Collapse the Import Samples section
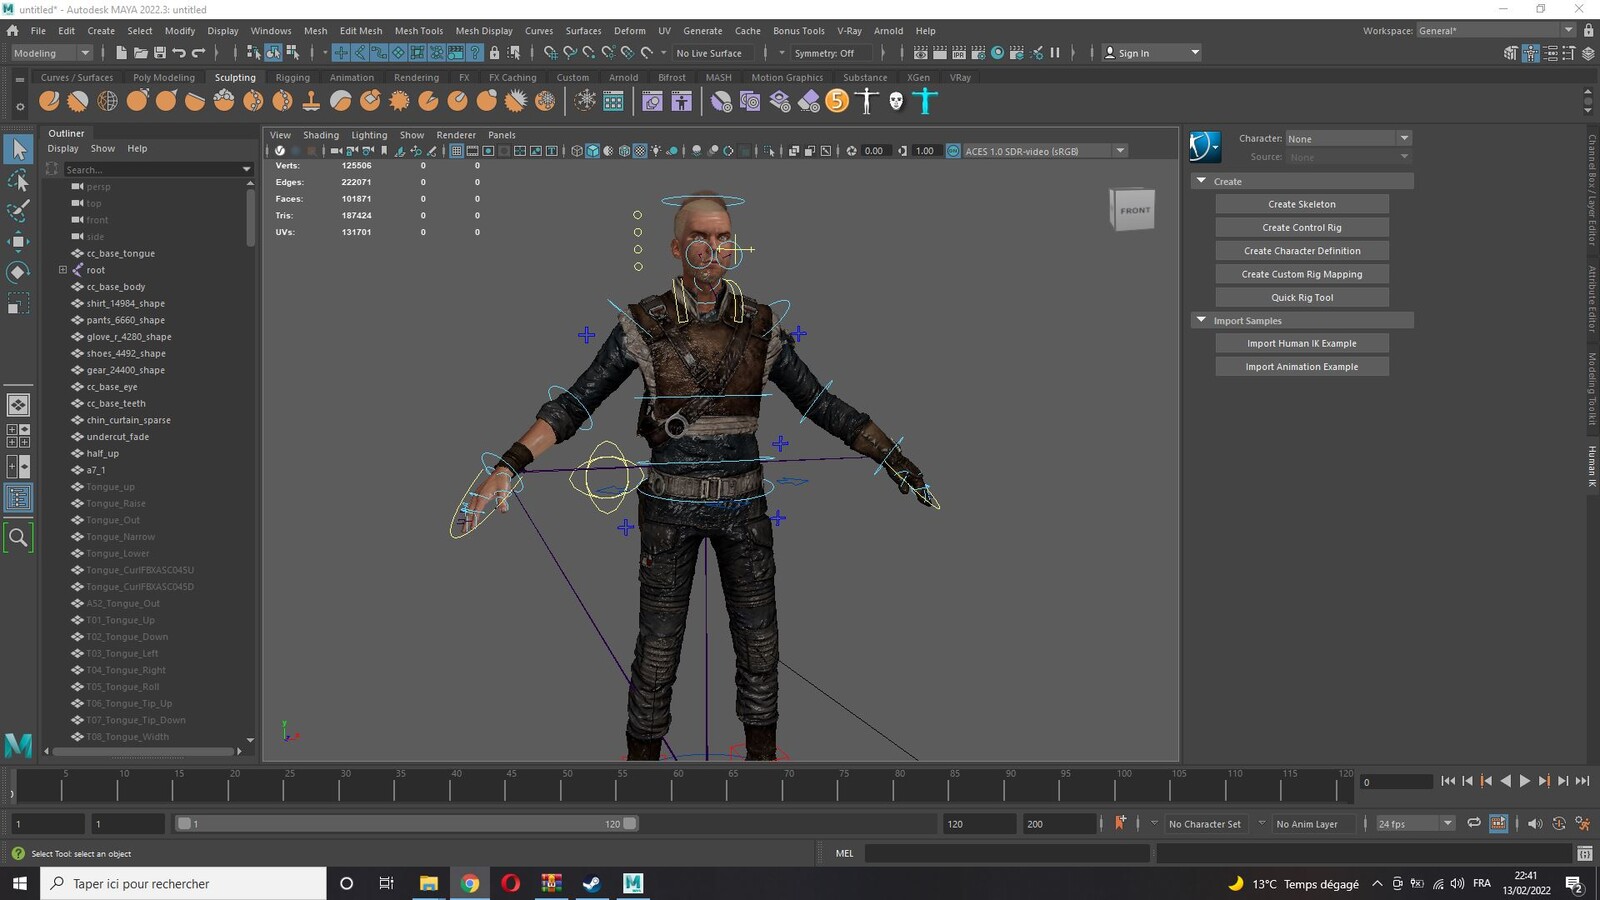Image resolution: width=1600 pixels, height=900 pixels. tap(1202, 320)
